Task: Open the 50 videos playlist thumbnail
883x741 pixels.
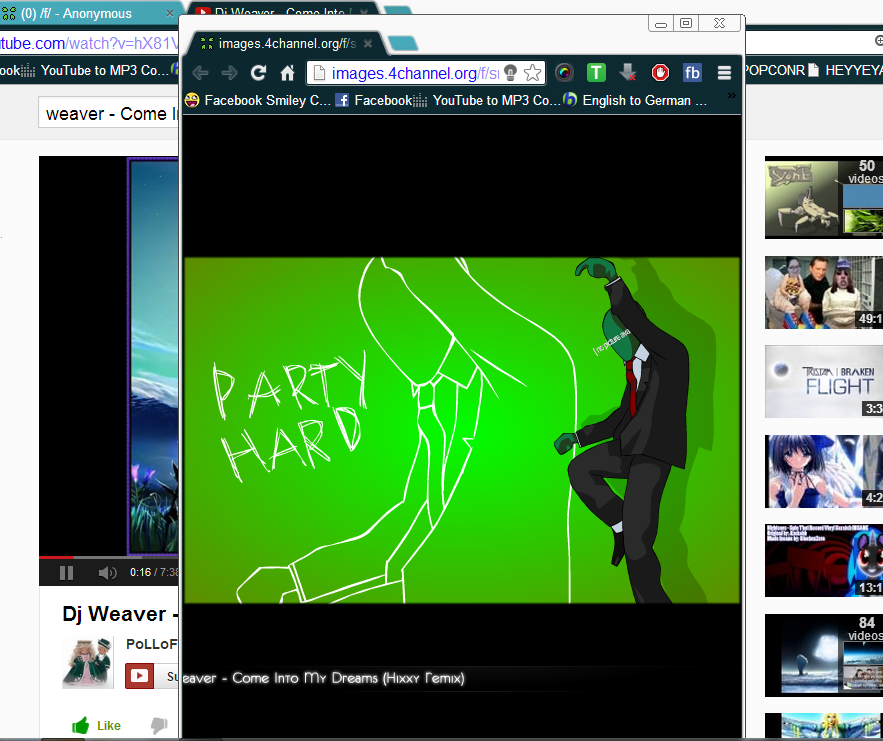Action: pyautogui.click(x=823, y=198)
